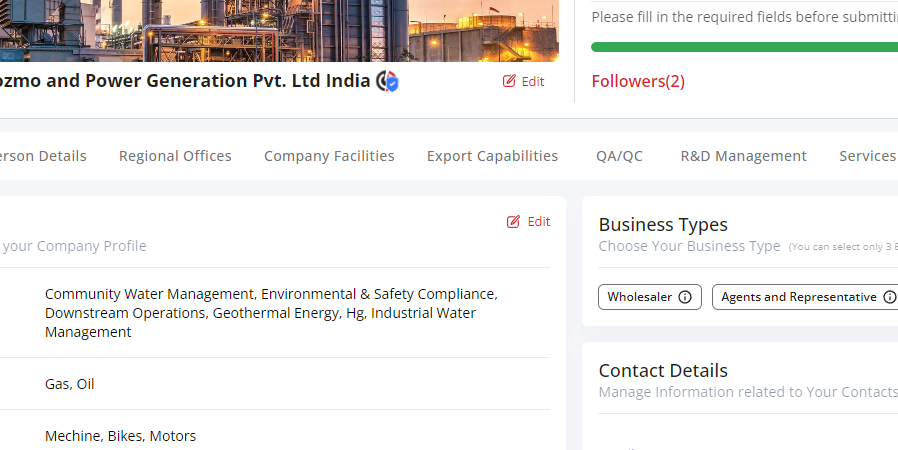Image resolution: width=898 pixels, height=450 pixels.
Task: Show the info icon on the Wholesaler chip
Action: click(685, 297)
